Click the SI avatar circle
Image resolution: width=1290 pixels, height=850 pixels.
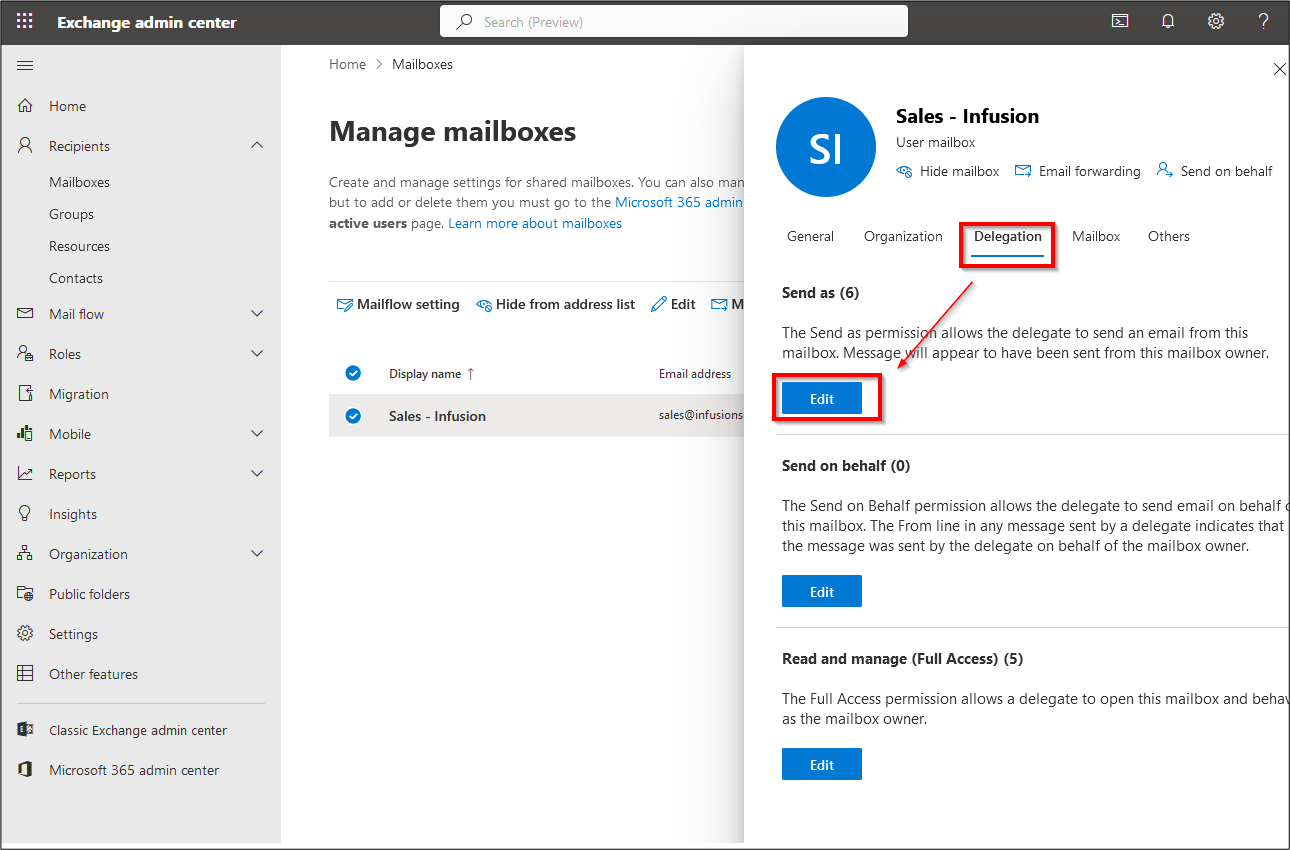point(826,147)
